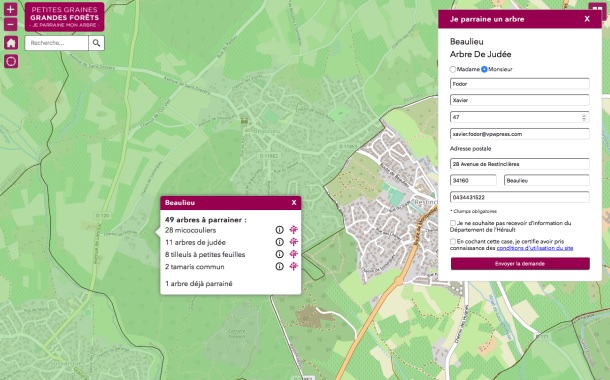The width and height of the screenshot is (610, 380).
Task: Zoom out of the map
Action: 11,24
